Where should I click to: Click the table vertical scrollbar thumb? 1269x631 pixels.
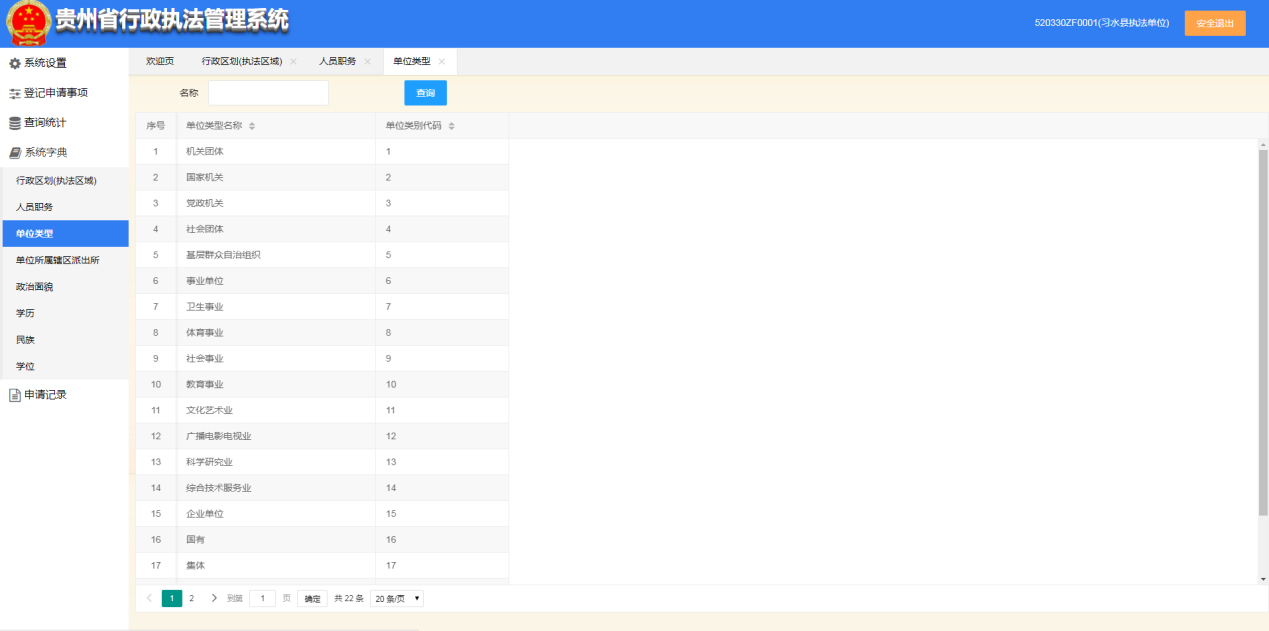coord(1263,333)
